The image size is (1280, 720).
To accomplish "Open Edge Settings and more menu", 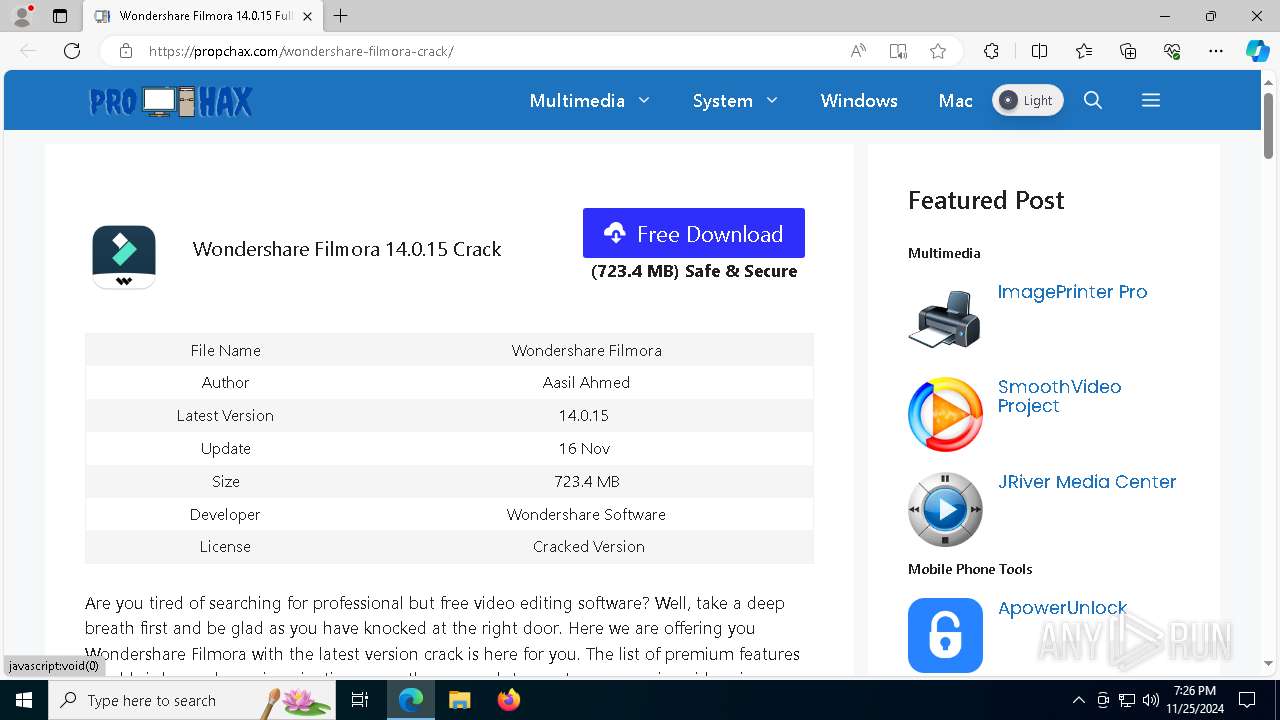I will point(1216,51).
